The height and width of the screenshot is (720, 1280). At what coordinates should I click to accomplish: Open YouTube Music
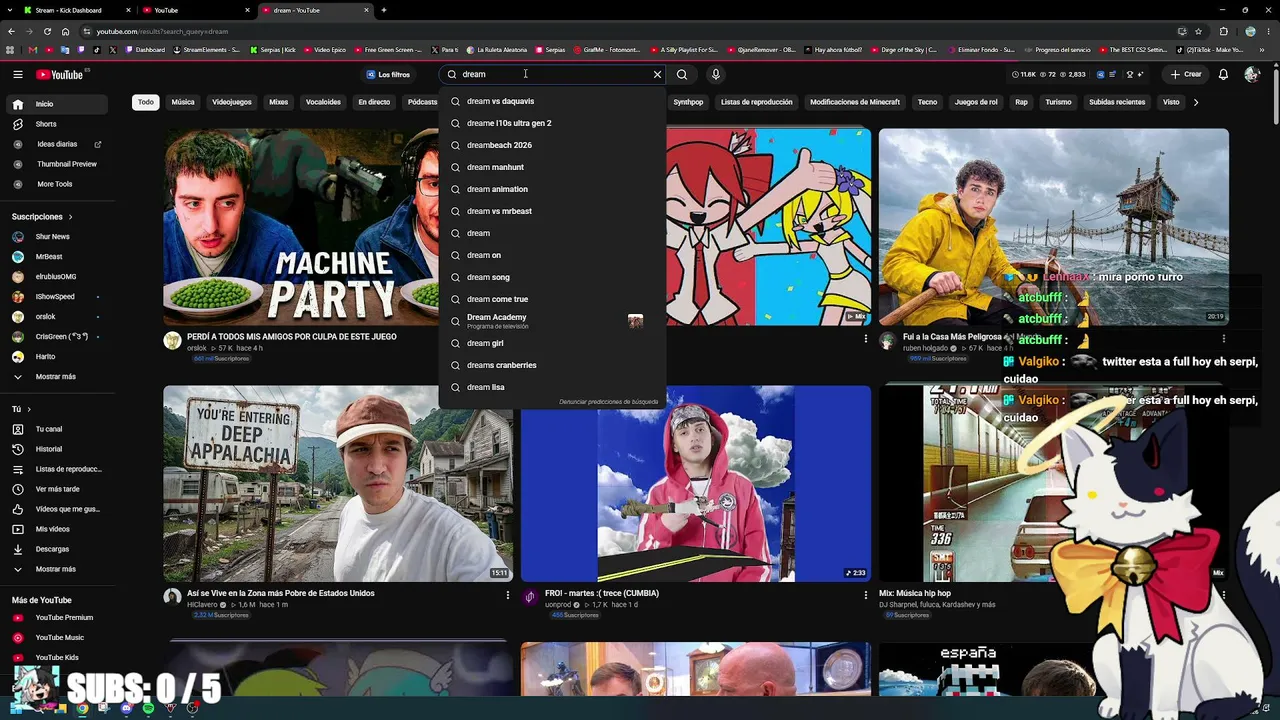pyautogui.click(x=57, y=638)
